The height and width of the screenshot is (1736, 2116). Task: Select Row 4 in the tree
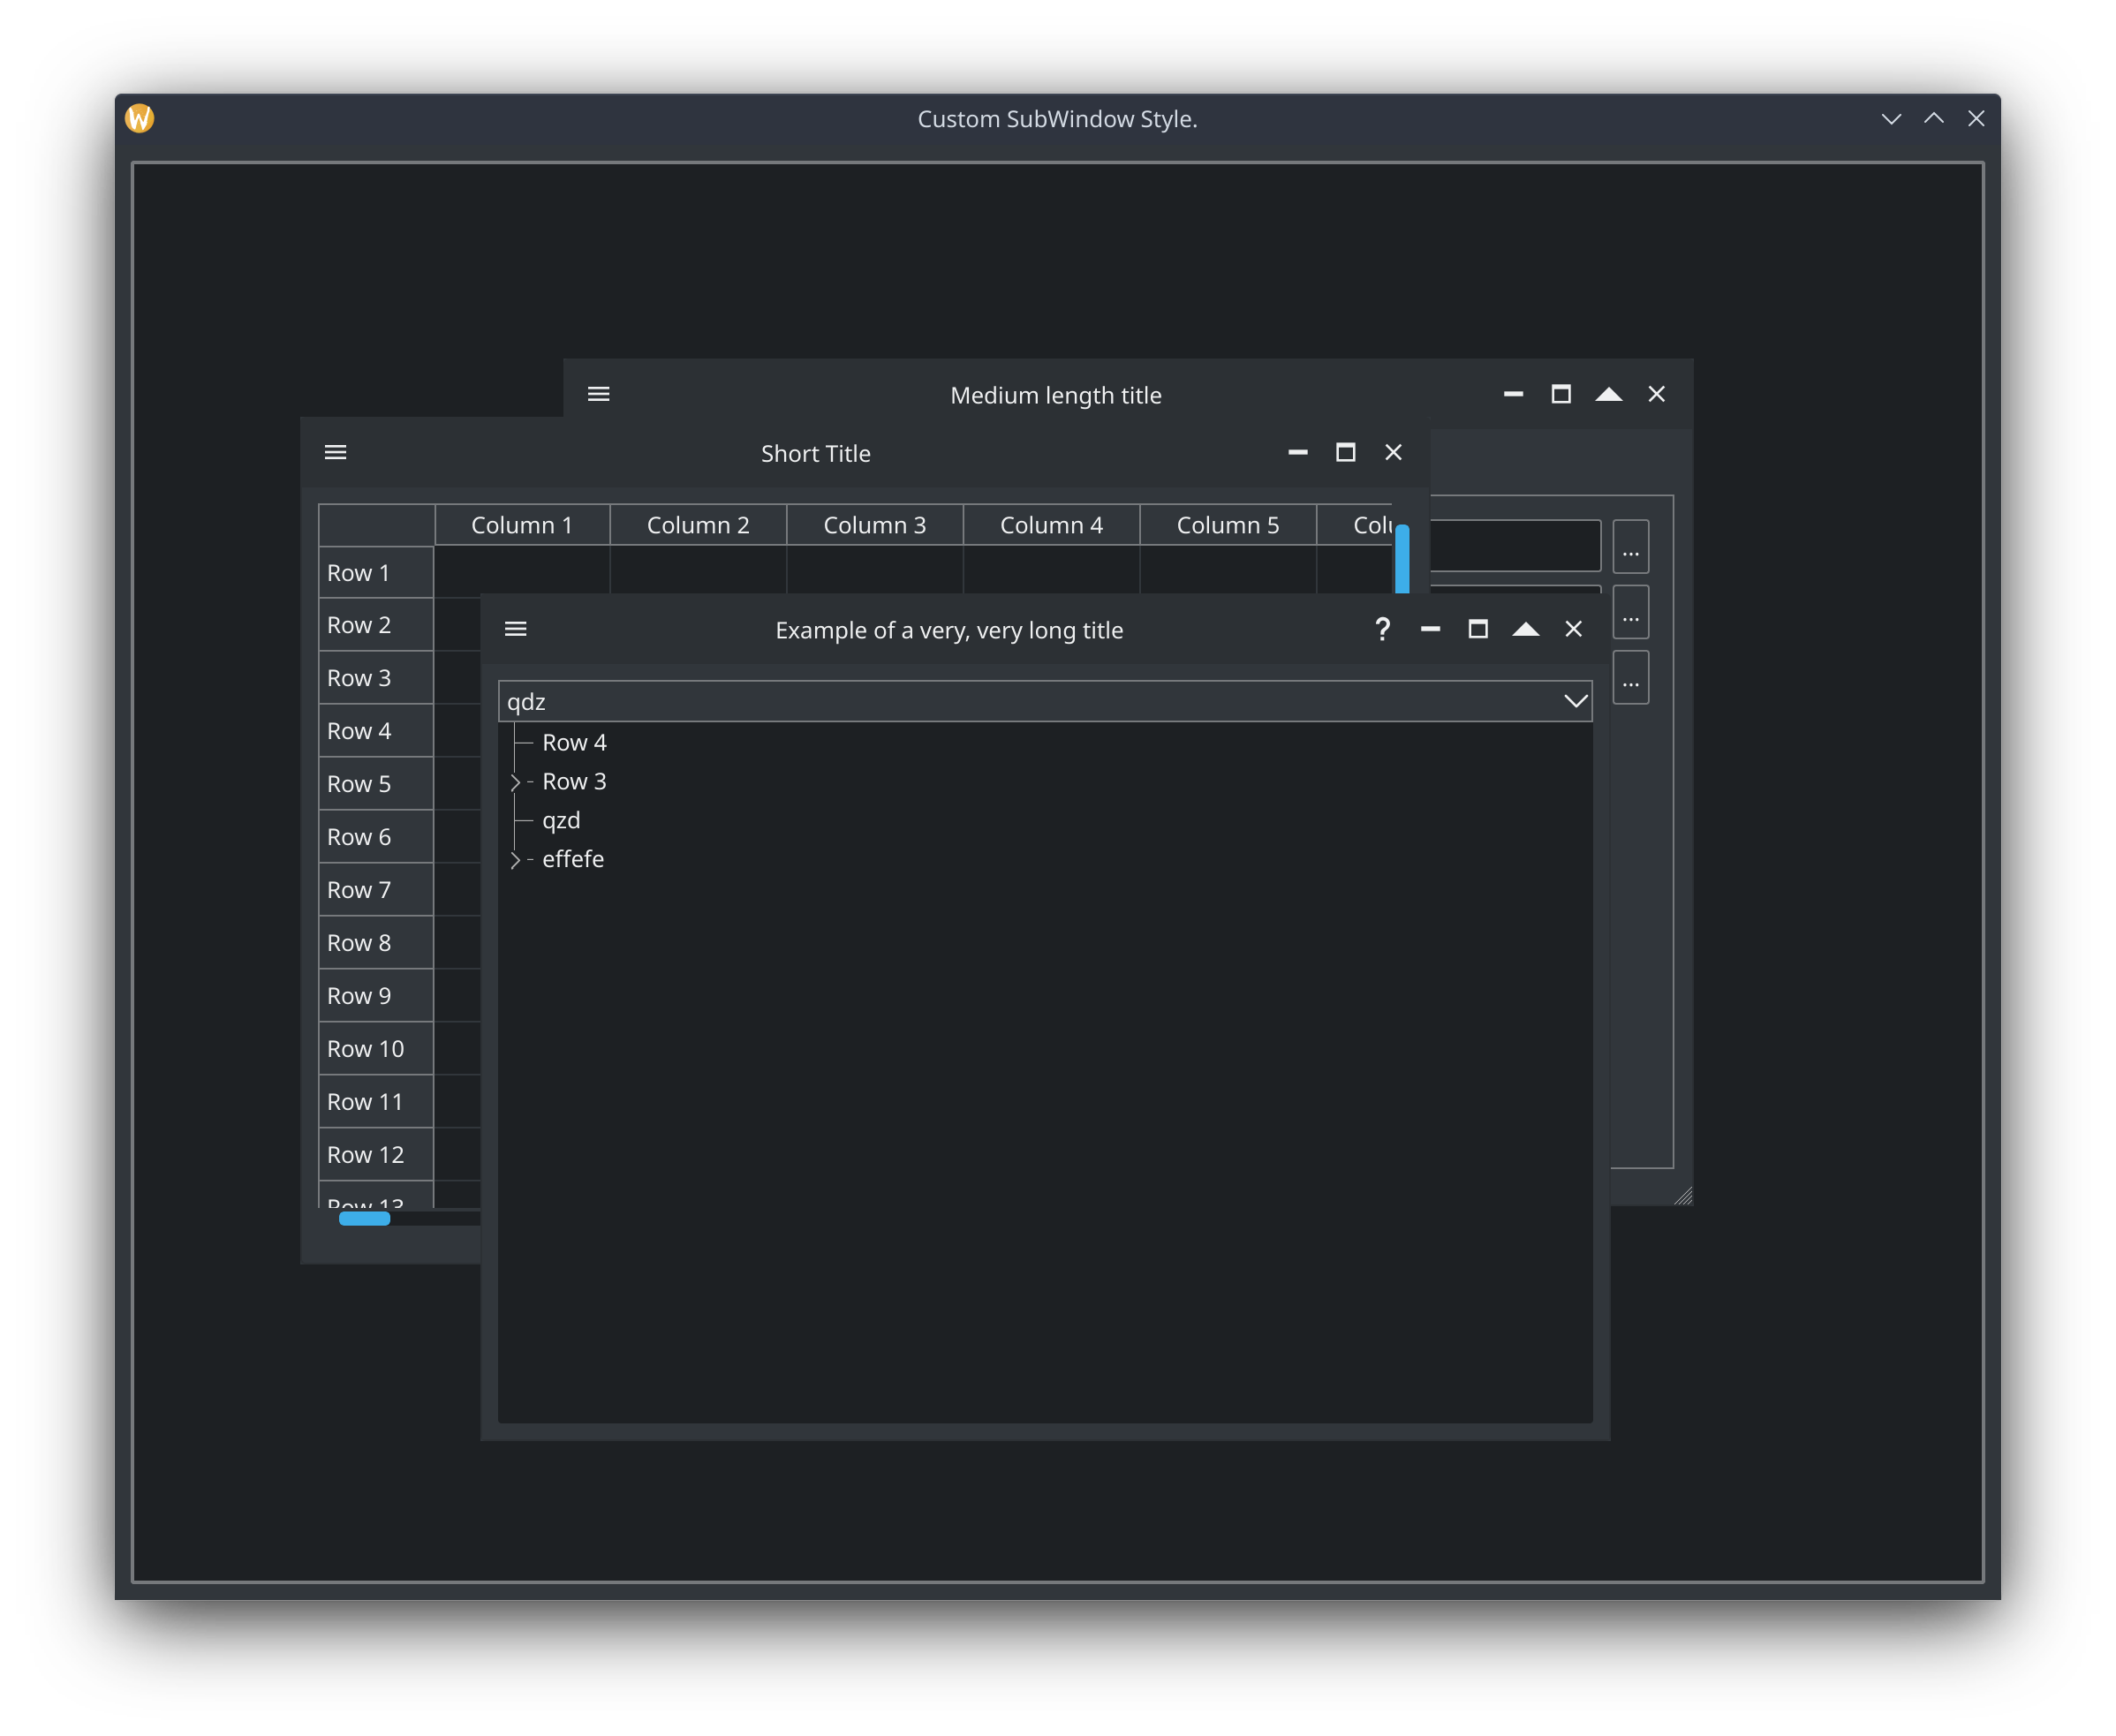click(574, 742)
